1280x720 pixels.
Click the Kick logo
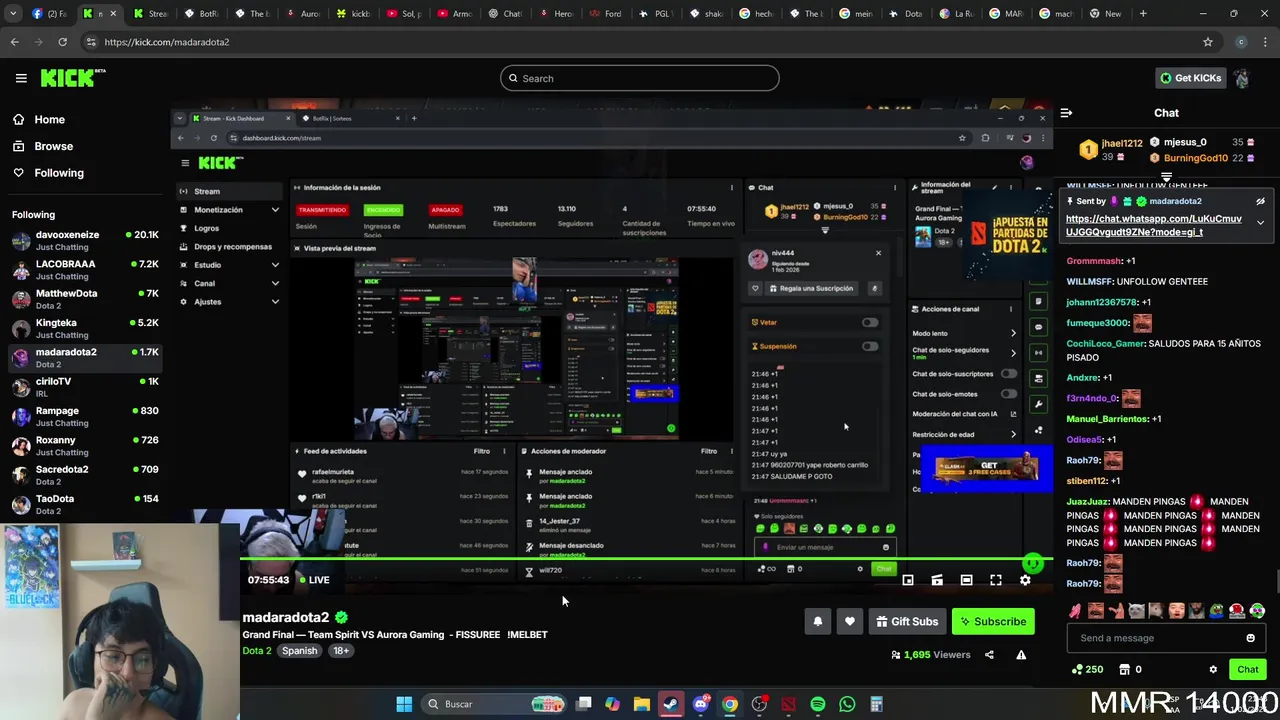click(x=73, y=78)
